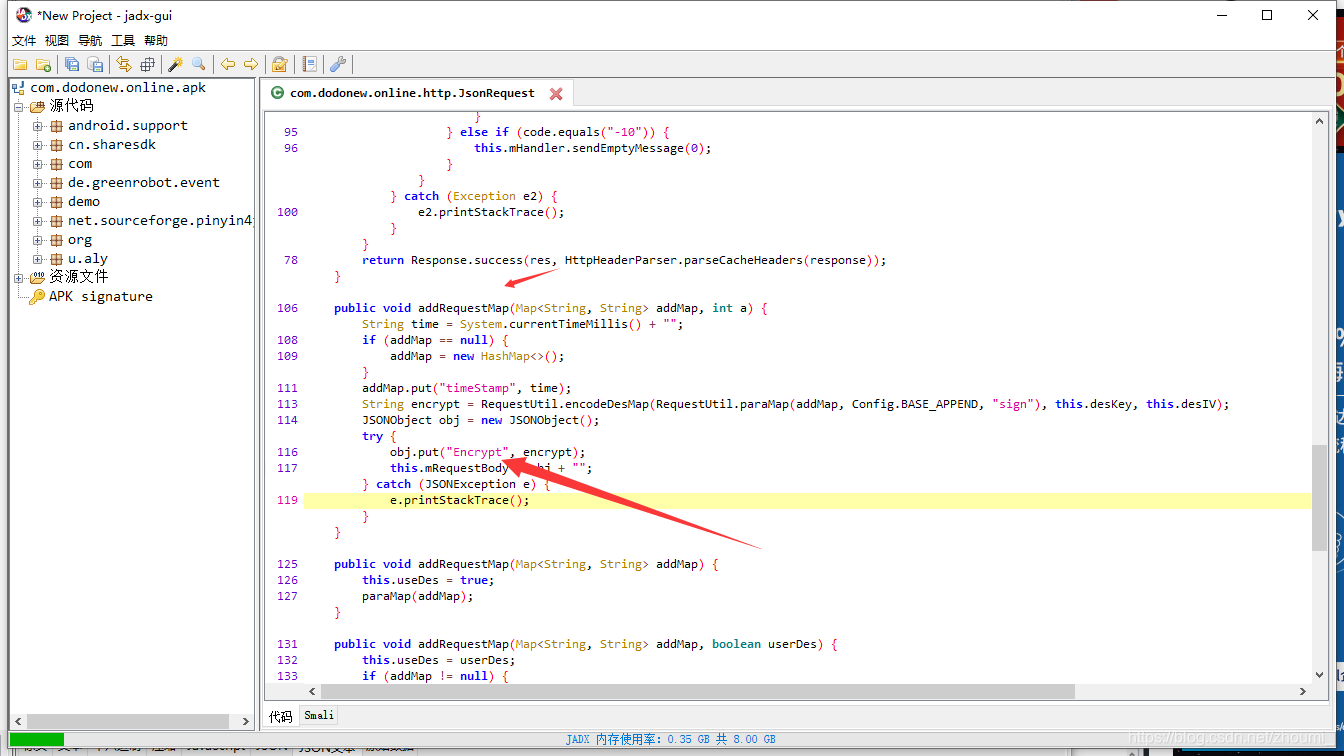1344x756 pixels.
Task: Expand the demo package node
Action: click(x=38, y=202)
